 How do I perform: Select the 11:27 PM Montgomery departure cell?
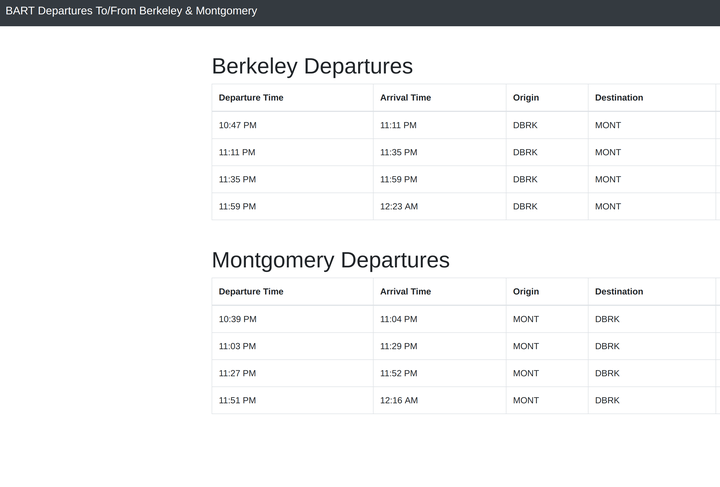[x=237, y=373]
